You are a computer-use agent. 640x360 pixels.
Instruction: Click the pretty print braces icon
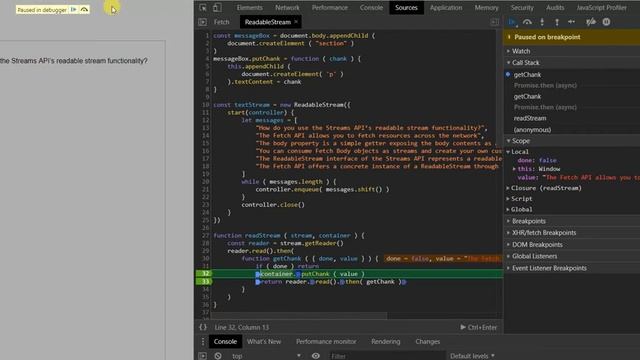(203, 327)
